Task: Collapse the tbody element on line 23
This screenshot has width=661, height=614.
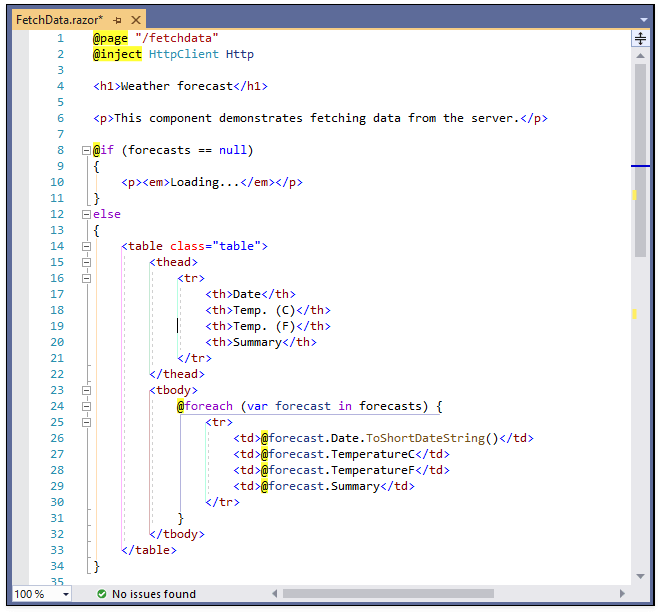Action: pyautogui.click(x=87, y=390)
